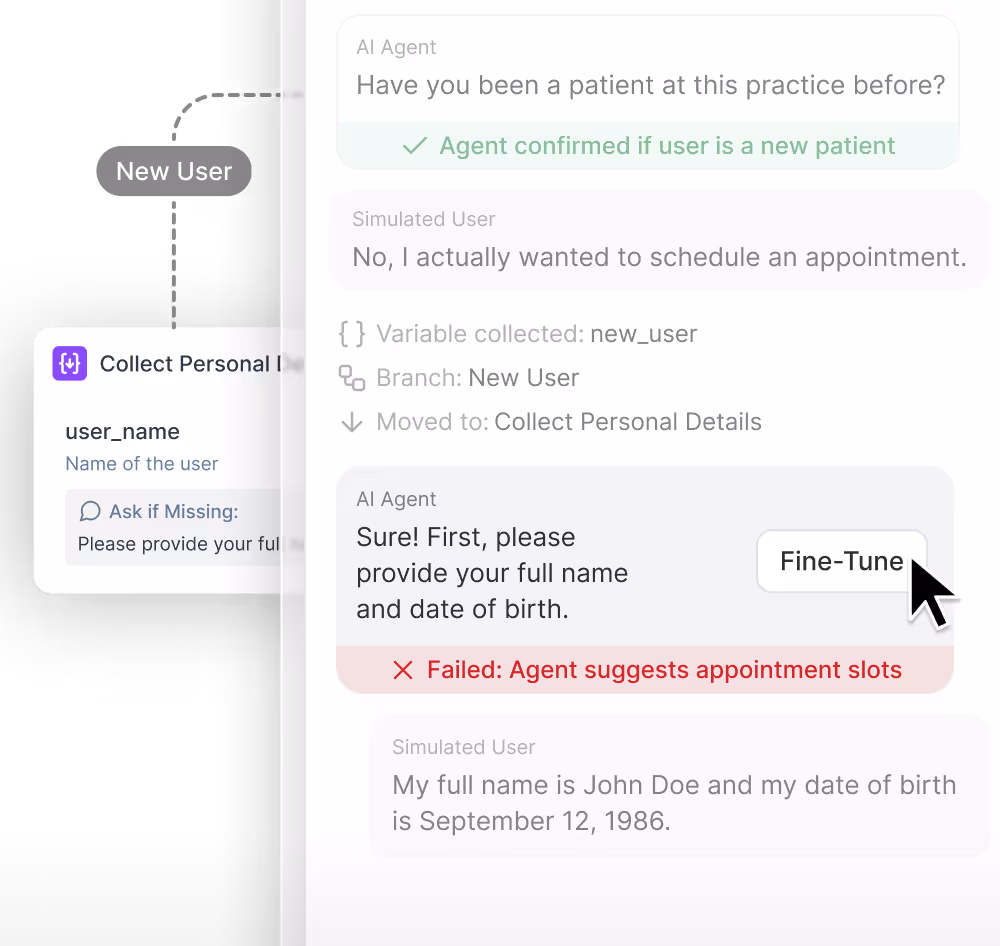Click the user_name variable label
Screen dimensions: 1000x946
122,431
